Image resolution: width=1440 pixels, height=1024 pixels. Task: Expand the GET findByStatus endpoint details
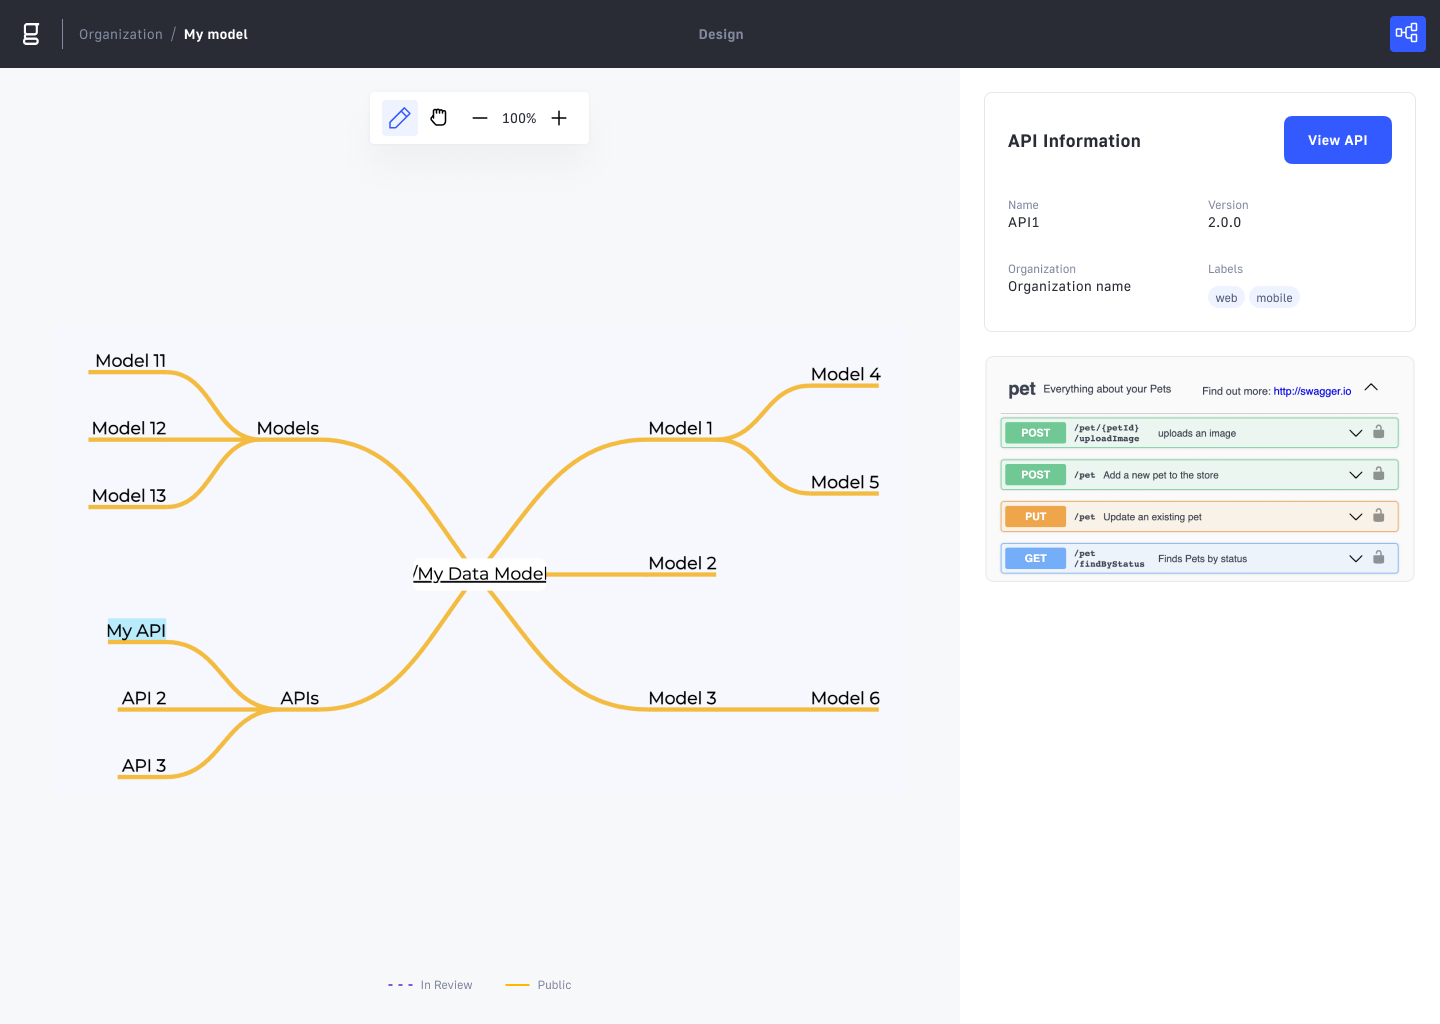pos(1356,558)
